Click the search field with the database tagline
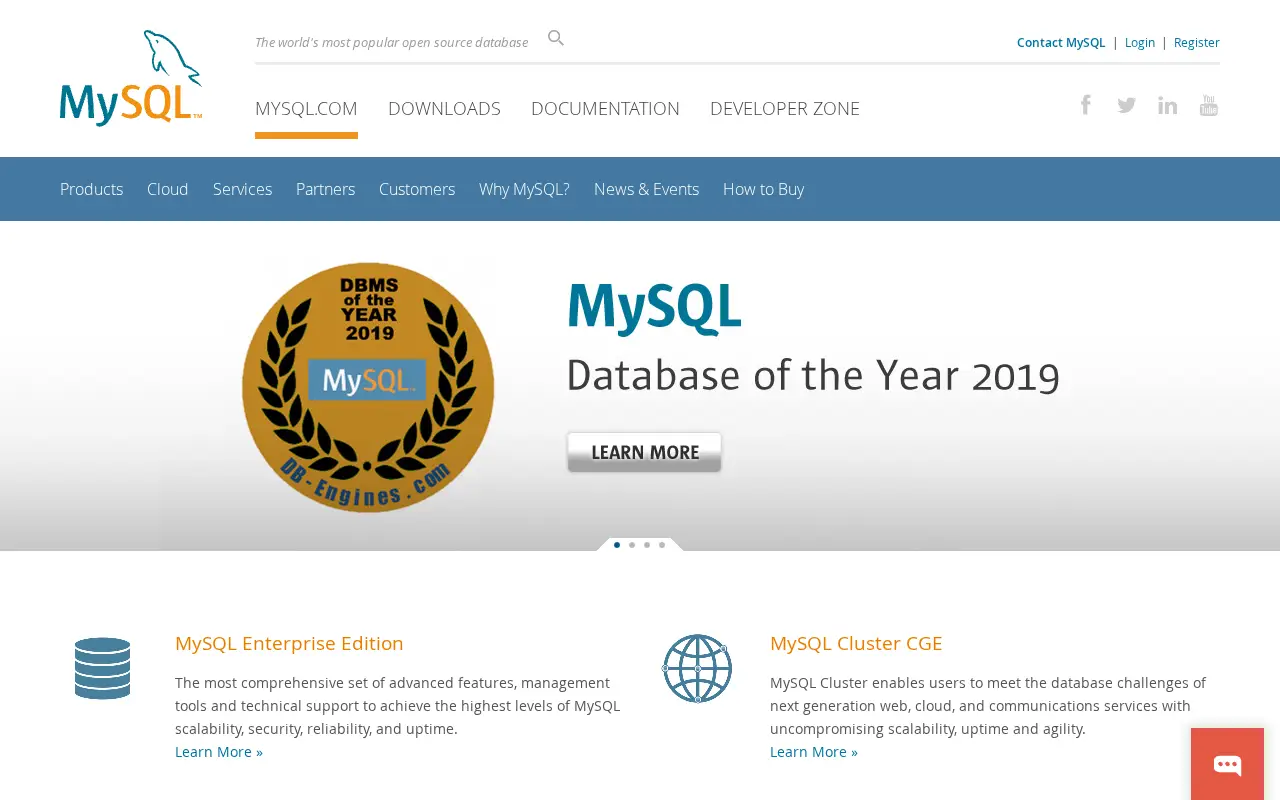Image resolution: width=1280 pixels, height=800 pixels. click(392, 42)
